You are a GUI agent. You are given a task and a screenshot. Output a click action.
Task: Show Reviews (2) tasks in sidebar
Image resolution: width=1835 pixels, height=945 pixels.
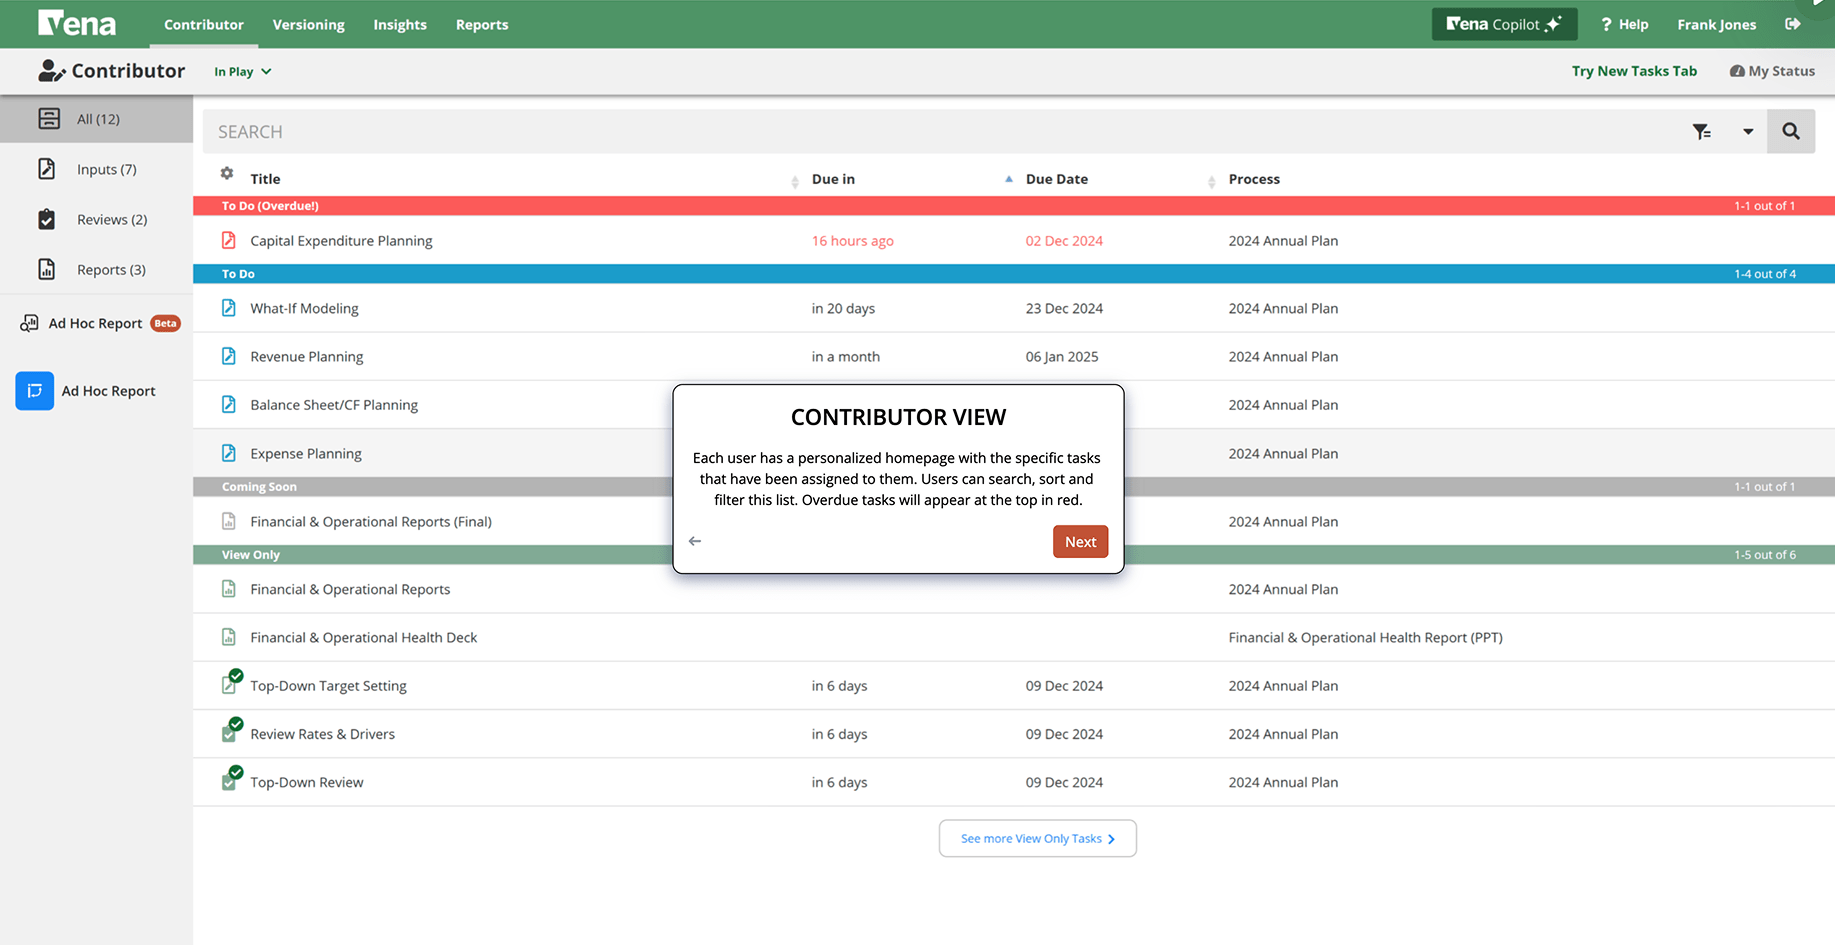[x=111, y=219]
